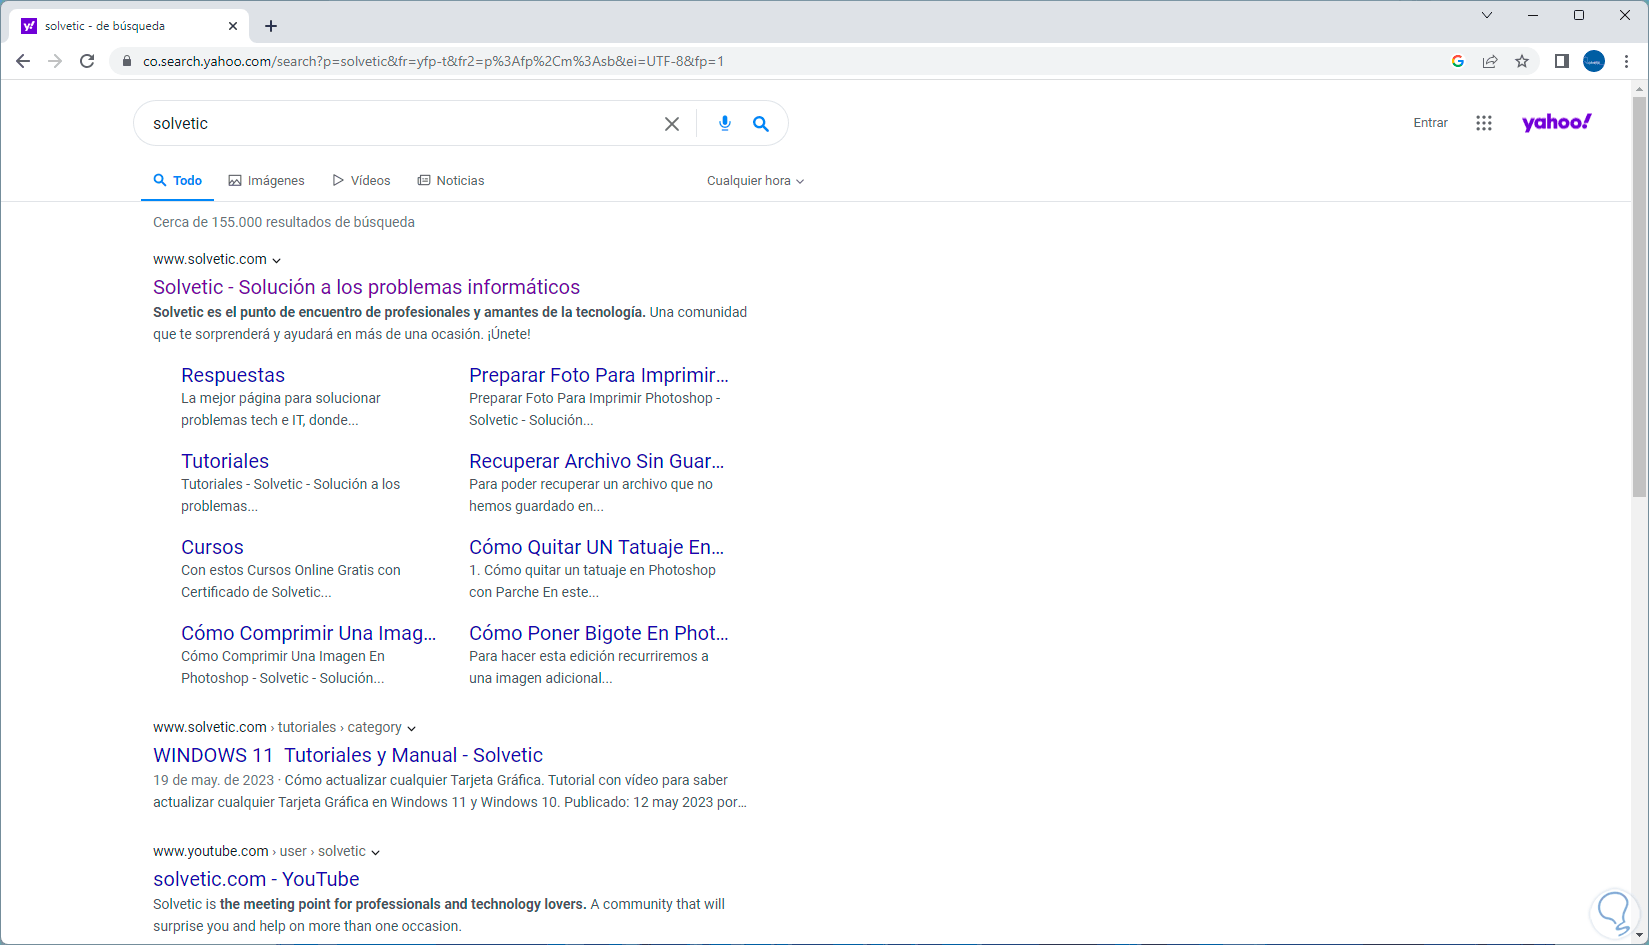
Task: Open the Tutoriales sitelink
Action: pyautogui.click(x=225, y=461)
